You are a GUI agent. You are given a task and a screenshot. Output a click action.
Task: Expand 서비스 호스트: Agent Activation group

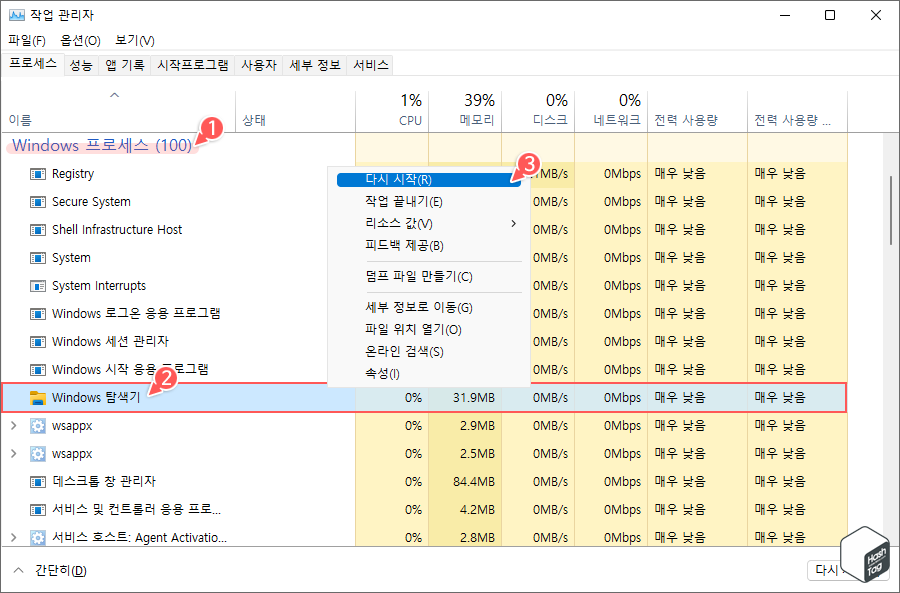14,538
